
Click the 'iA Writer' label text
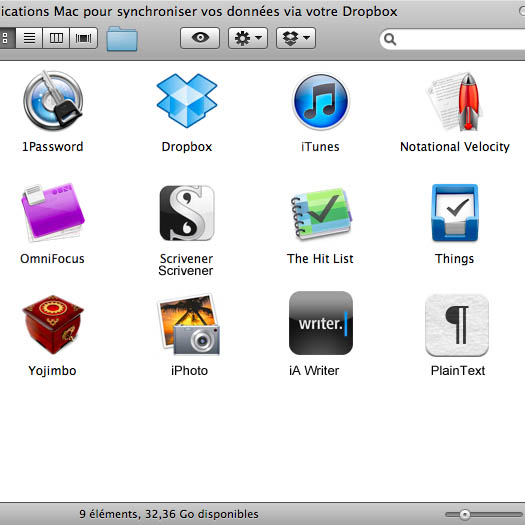coord(314,371)
